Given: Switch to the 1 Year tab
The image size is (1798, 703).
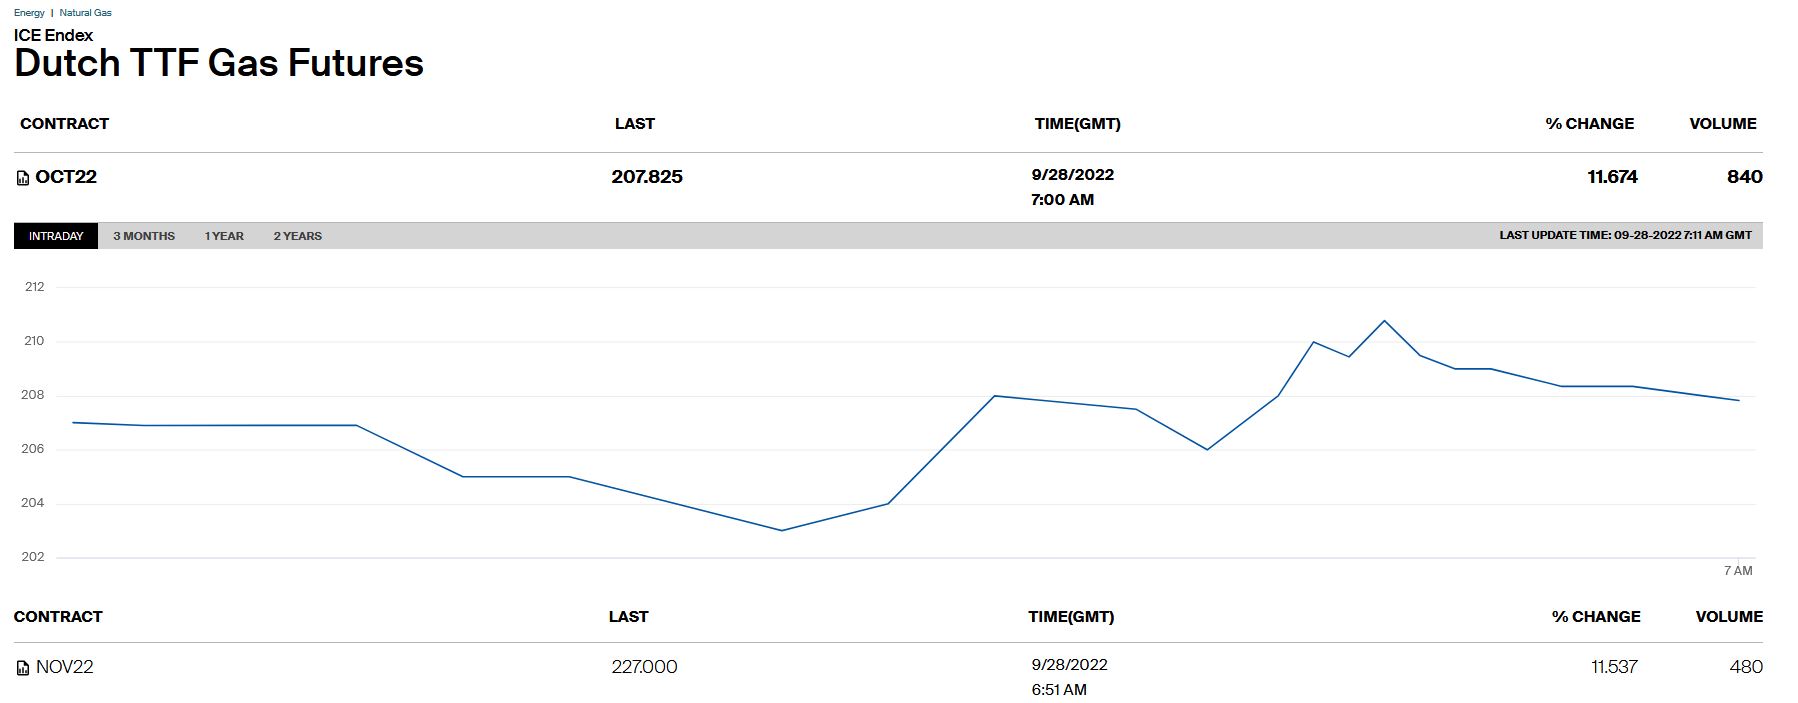Looking at the screenshot, I should [224, 236].
